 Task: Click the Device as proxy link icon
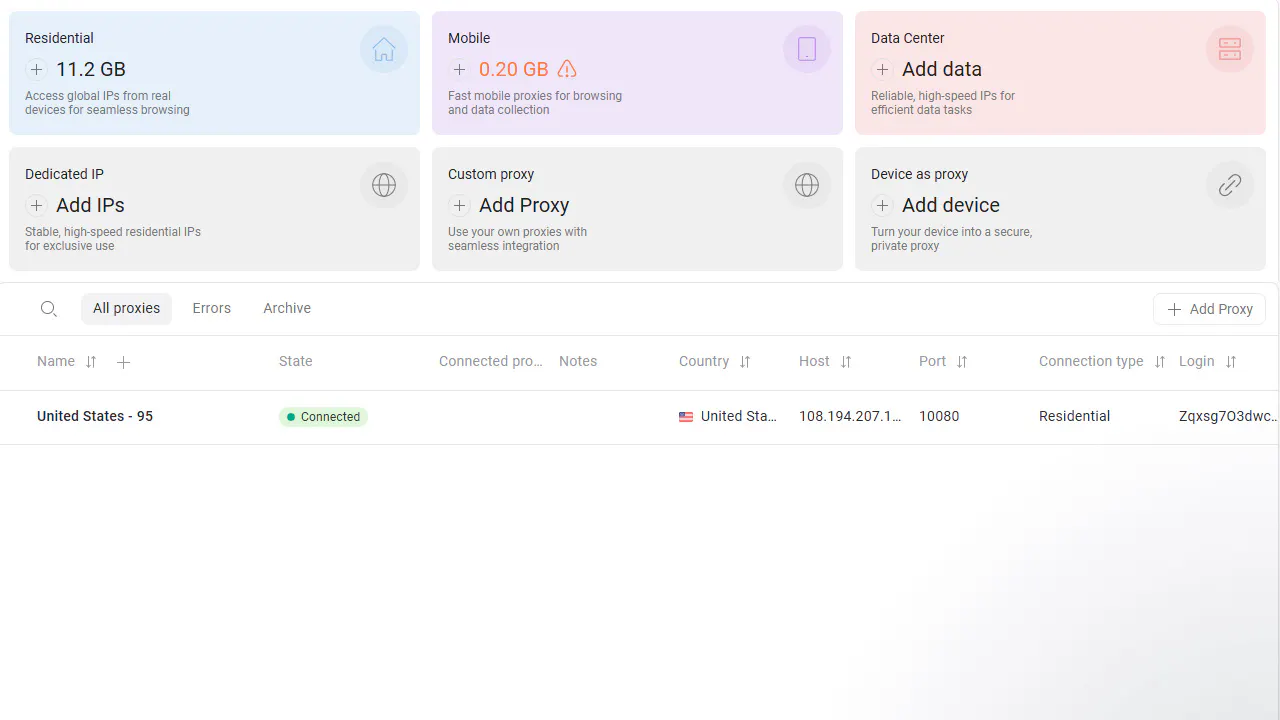[1230, 185]
